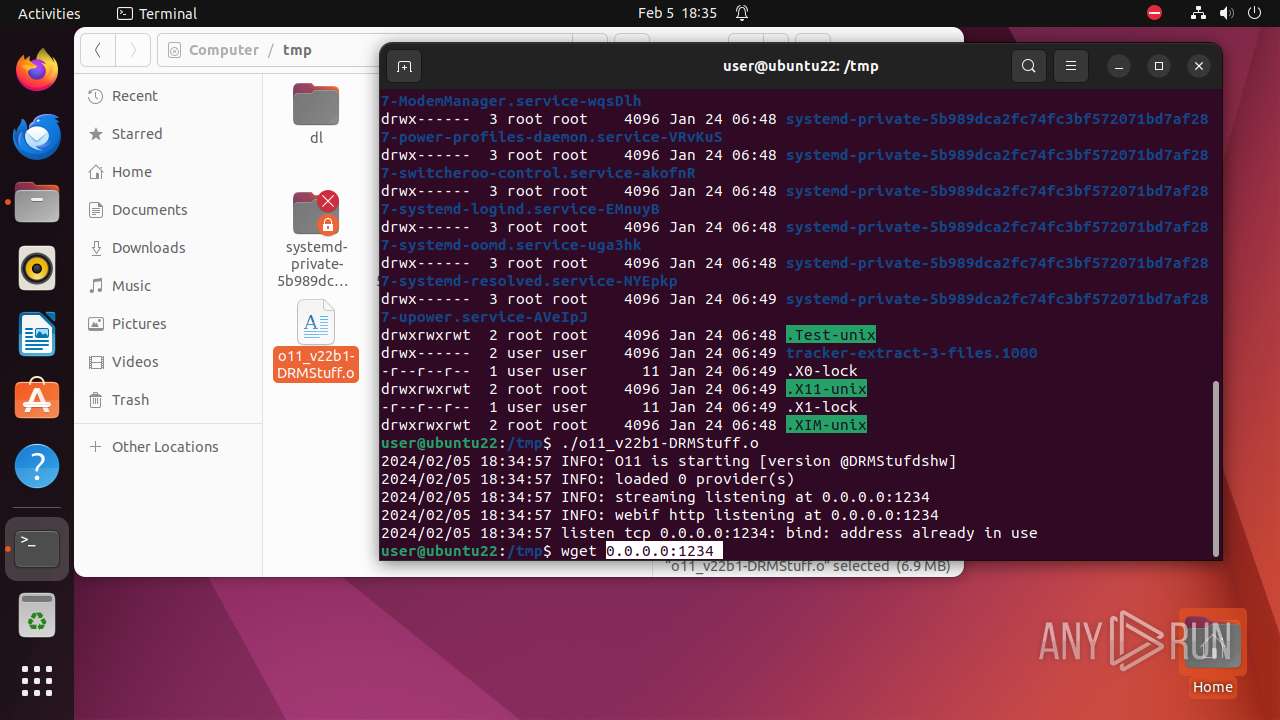Click the Terminal title user@ubuntu22: /tmp
The height and width of the screenshot is (720, 1280).
point(800,67)
